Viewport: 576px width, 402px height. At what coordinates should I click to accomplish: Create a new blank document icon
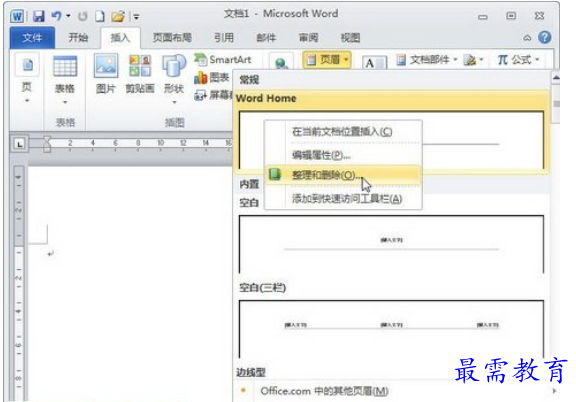coord(100,16)
